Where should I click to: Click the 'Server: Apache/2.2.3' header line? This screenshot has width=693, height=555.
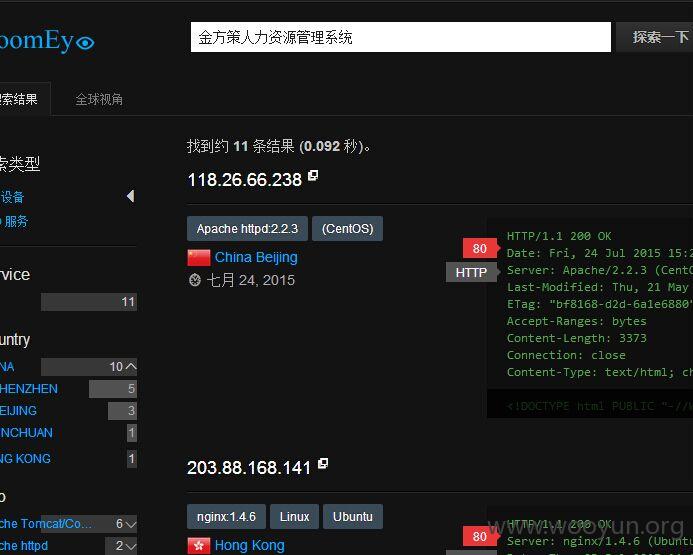tap(600, 270)
